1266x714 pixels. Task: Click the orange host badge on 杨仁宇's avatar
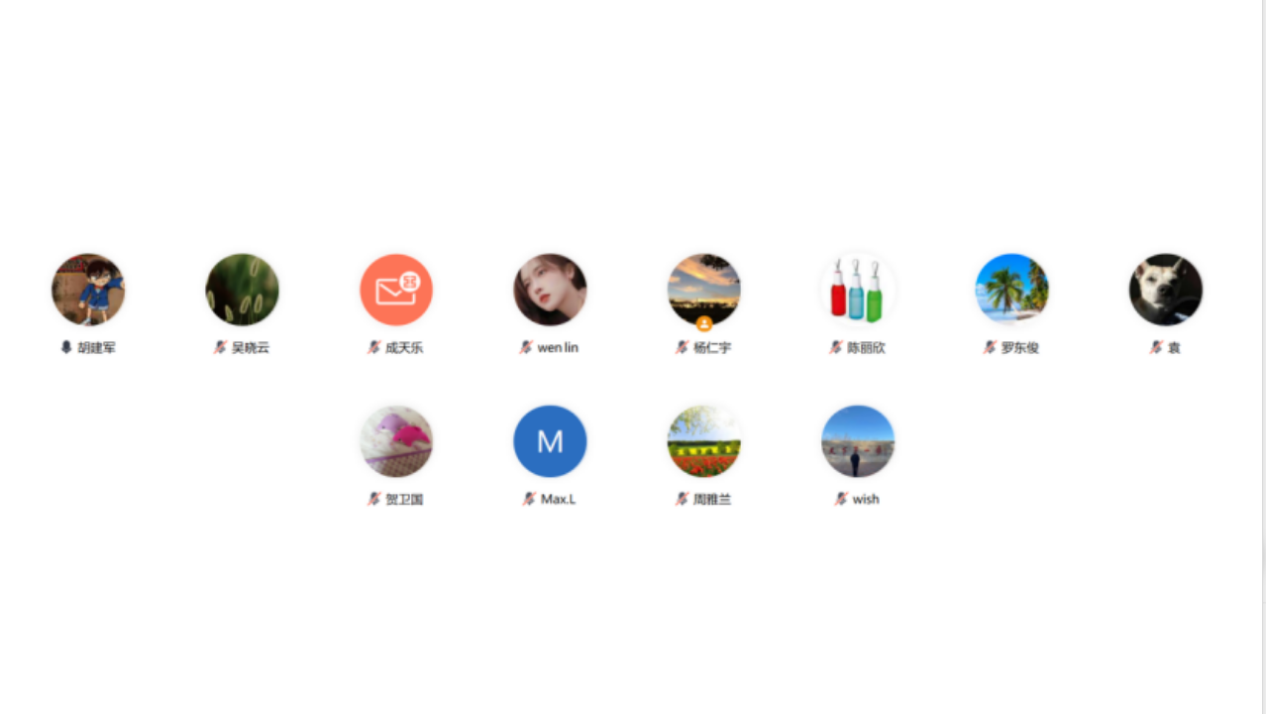coord(704,323)
